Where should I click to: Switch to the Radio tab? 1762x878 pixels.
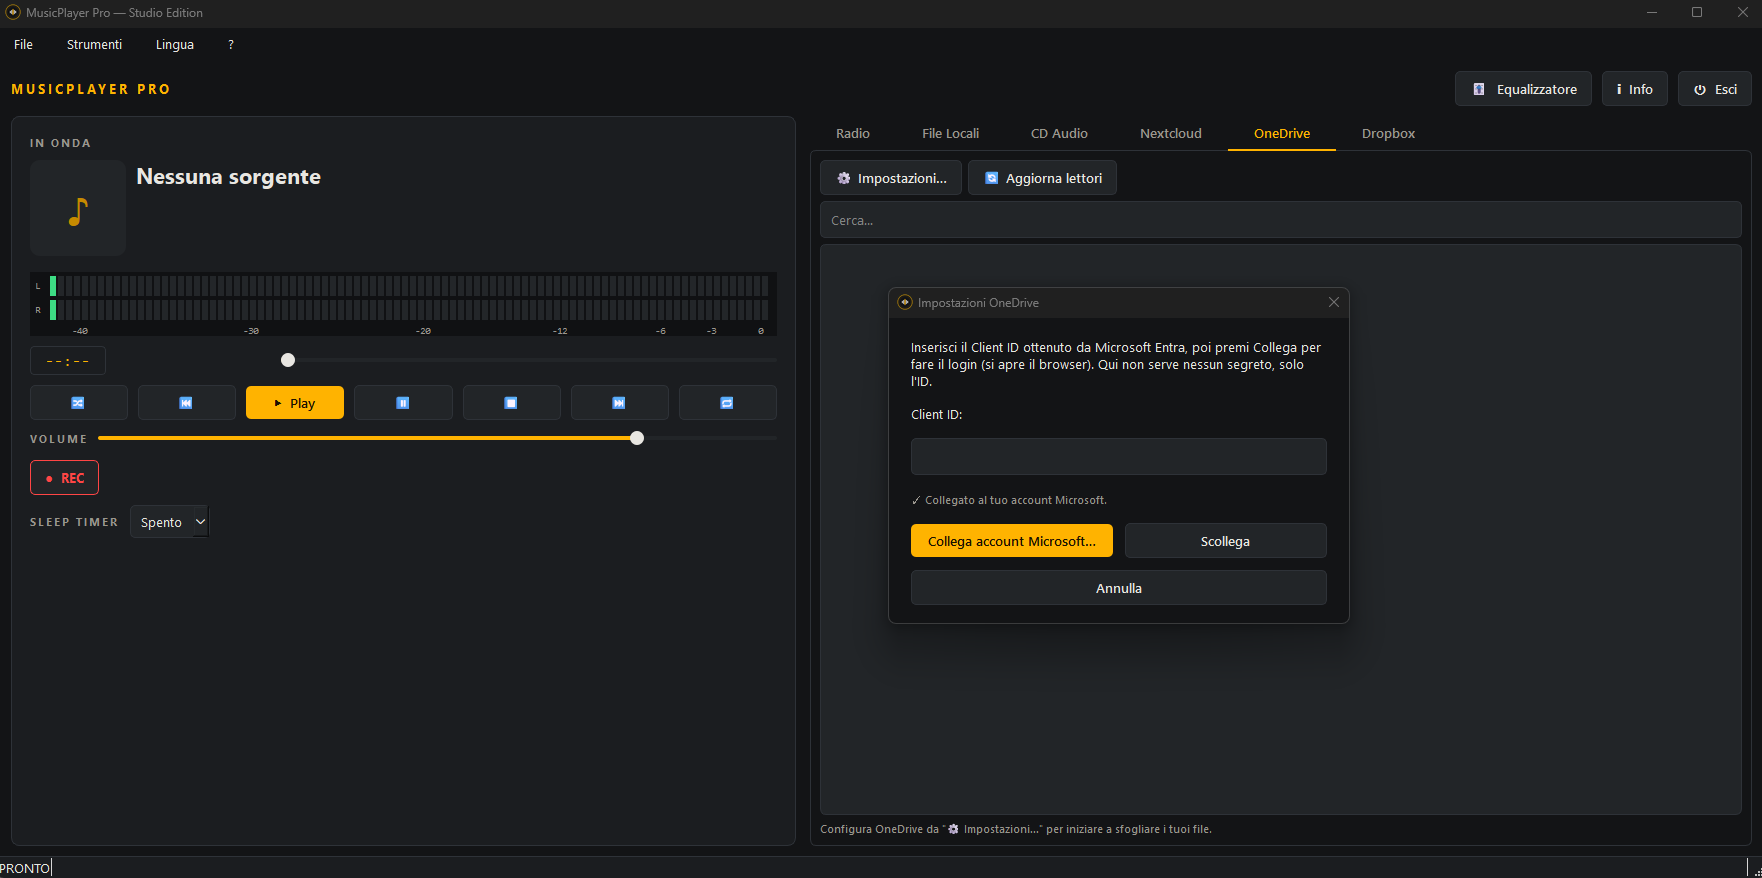click(x=853, y=133)
